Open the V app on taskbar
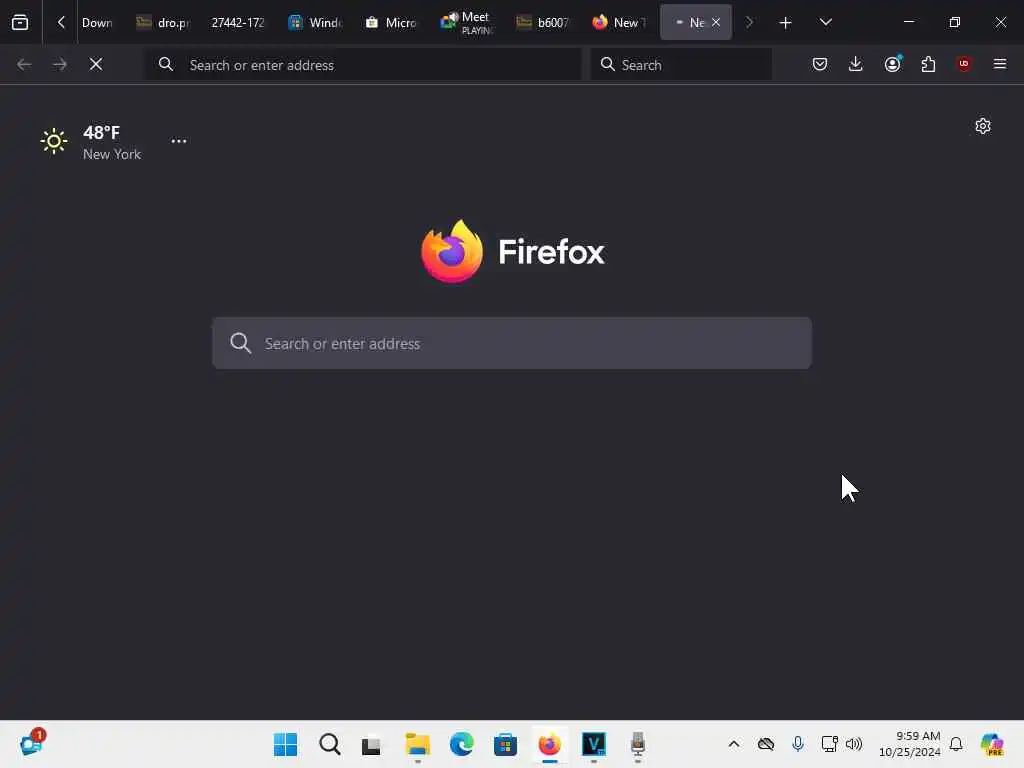This screenshot has height=768, width=1024. coord(594,744)
